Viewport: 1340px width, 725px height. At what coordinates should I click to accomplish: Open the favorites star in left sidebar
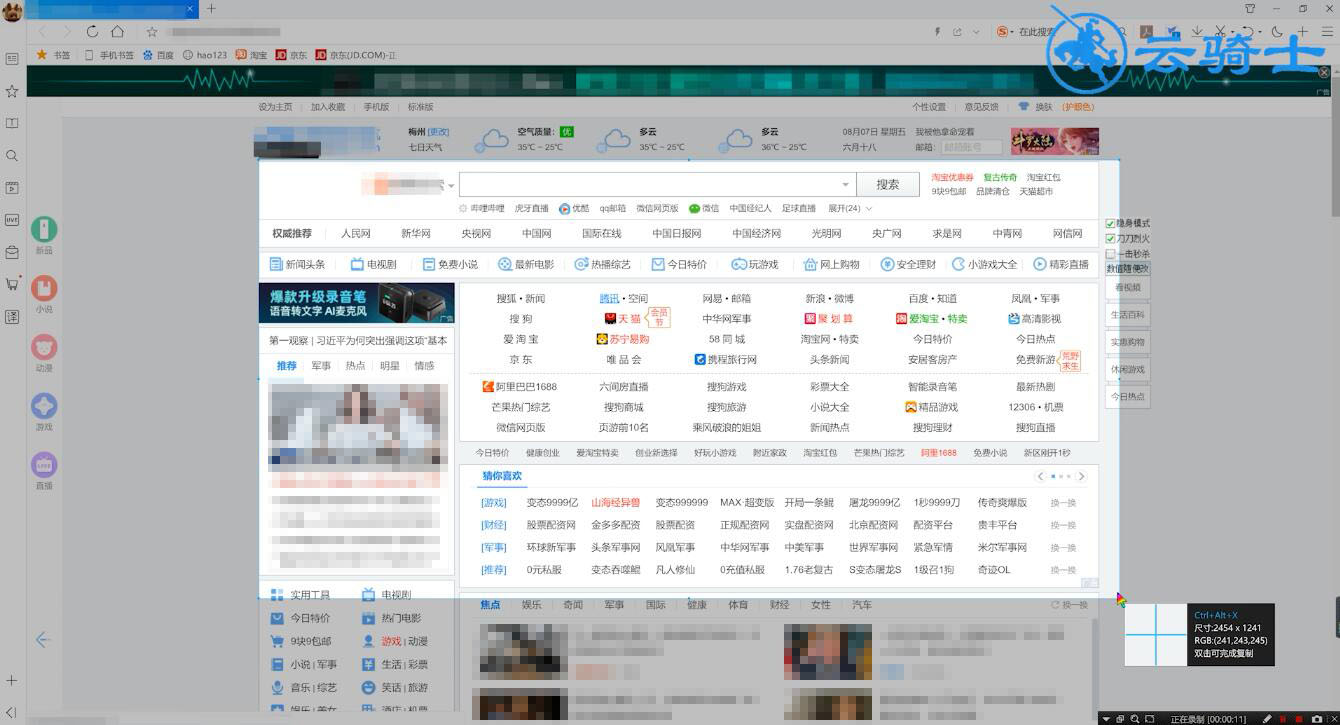click(x=12, y=91)
